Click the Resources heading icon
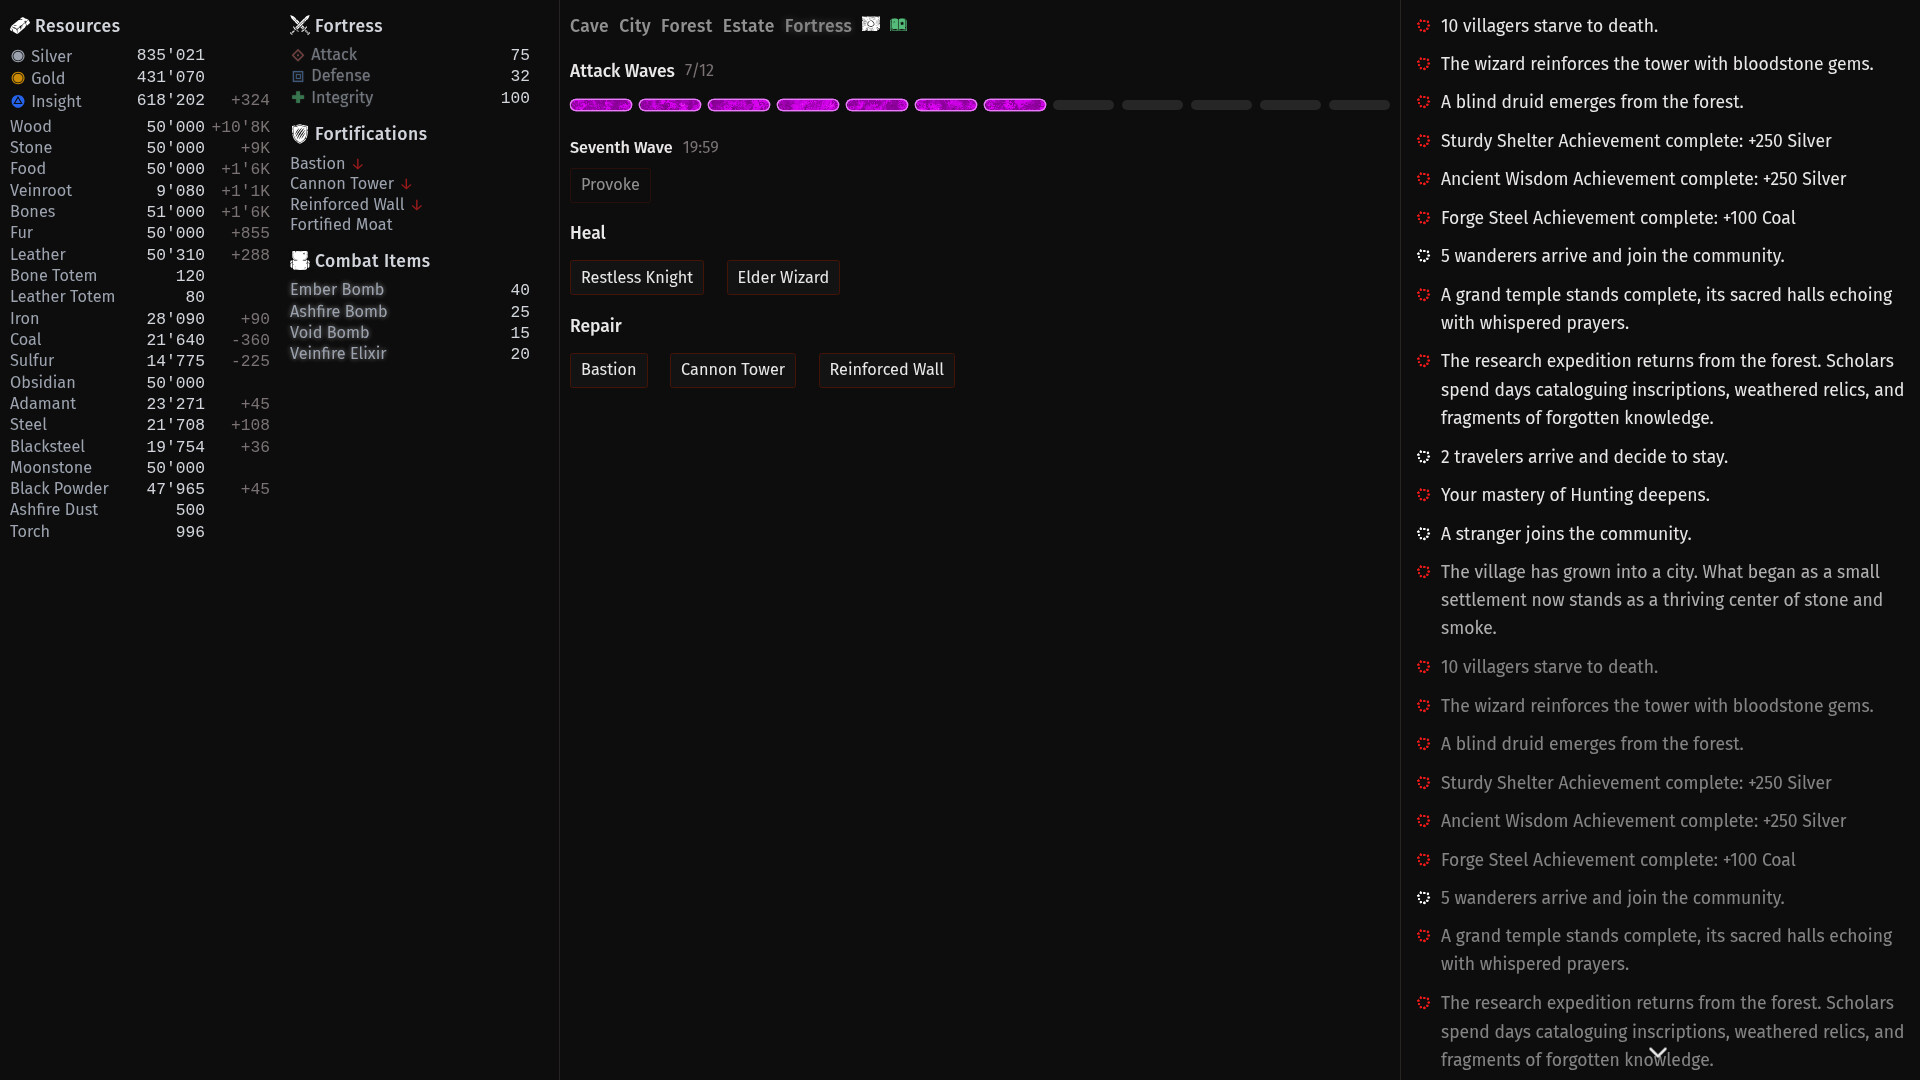Screen dimensions: 1920x1080 20,26
